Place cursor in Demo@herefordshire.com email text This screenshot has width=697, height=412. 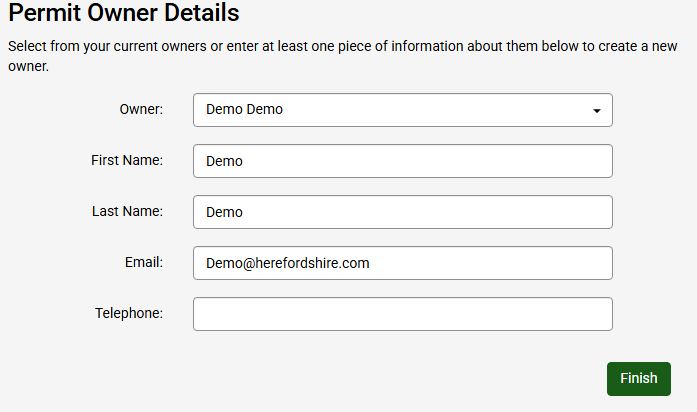pos(288,263)
